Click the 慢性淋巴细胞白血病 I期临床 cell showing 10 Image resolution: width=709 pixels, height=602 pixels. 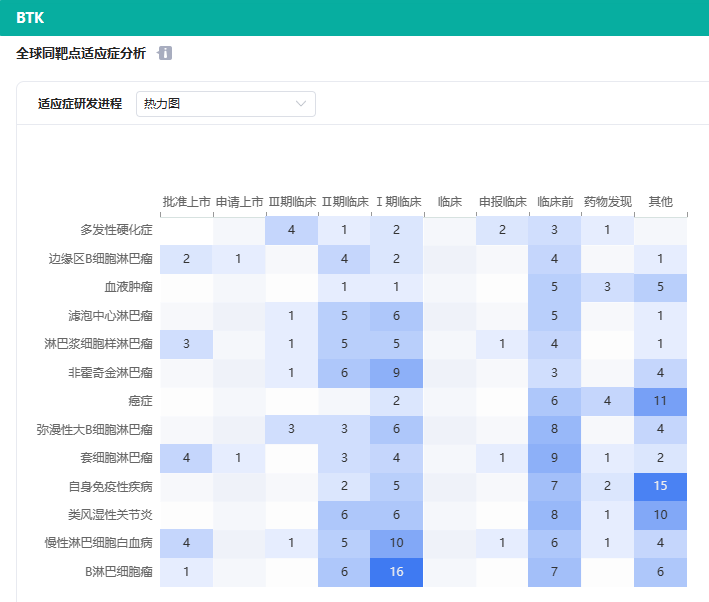pyautogui.click(x=397, y=543)
